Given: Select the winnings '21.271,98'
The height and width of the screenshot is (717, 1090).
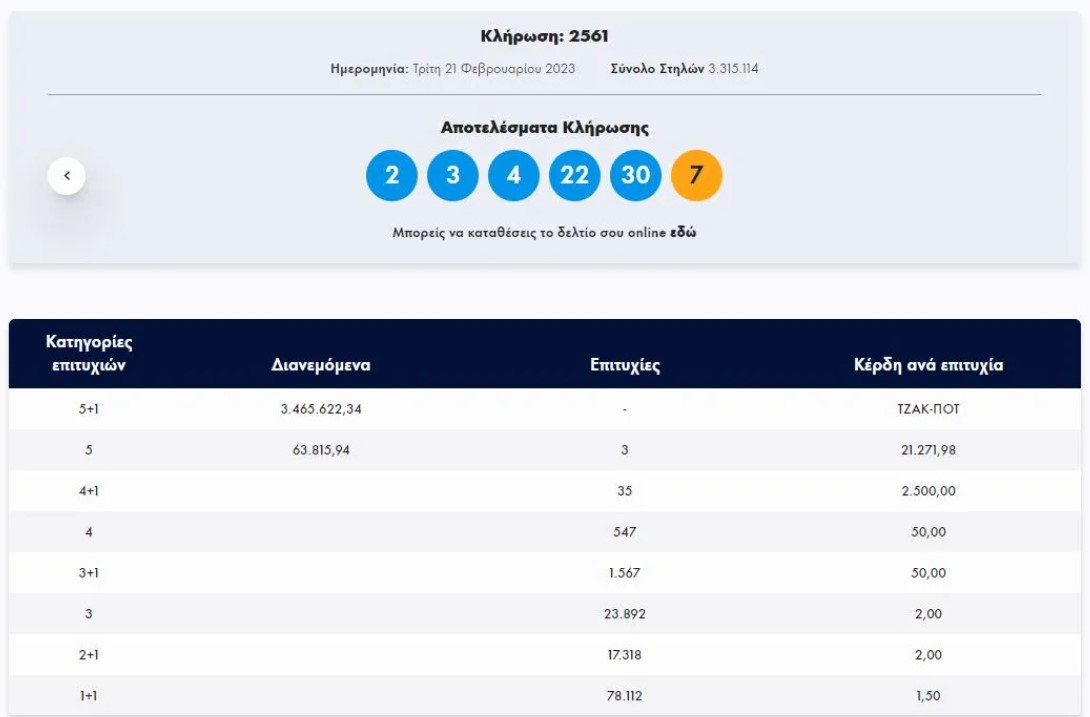Looking at the screenshot, I should (x=928, y=450).
